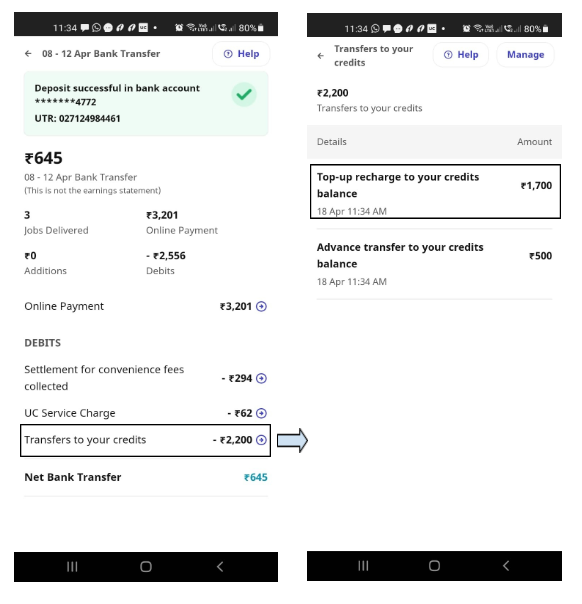Screen dimensions: 582x604
Task: Tap home button on left phone
Action: click(x=146, y=567)
